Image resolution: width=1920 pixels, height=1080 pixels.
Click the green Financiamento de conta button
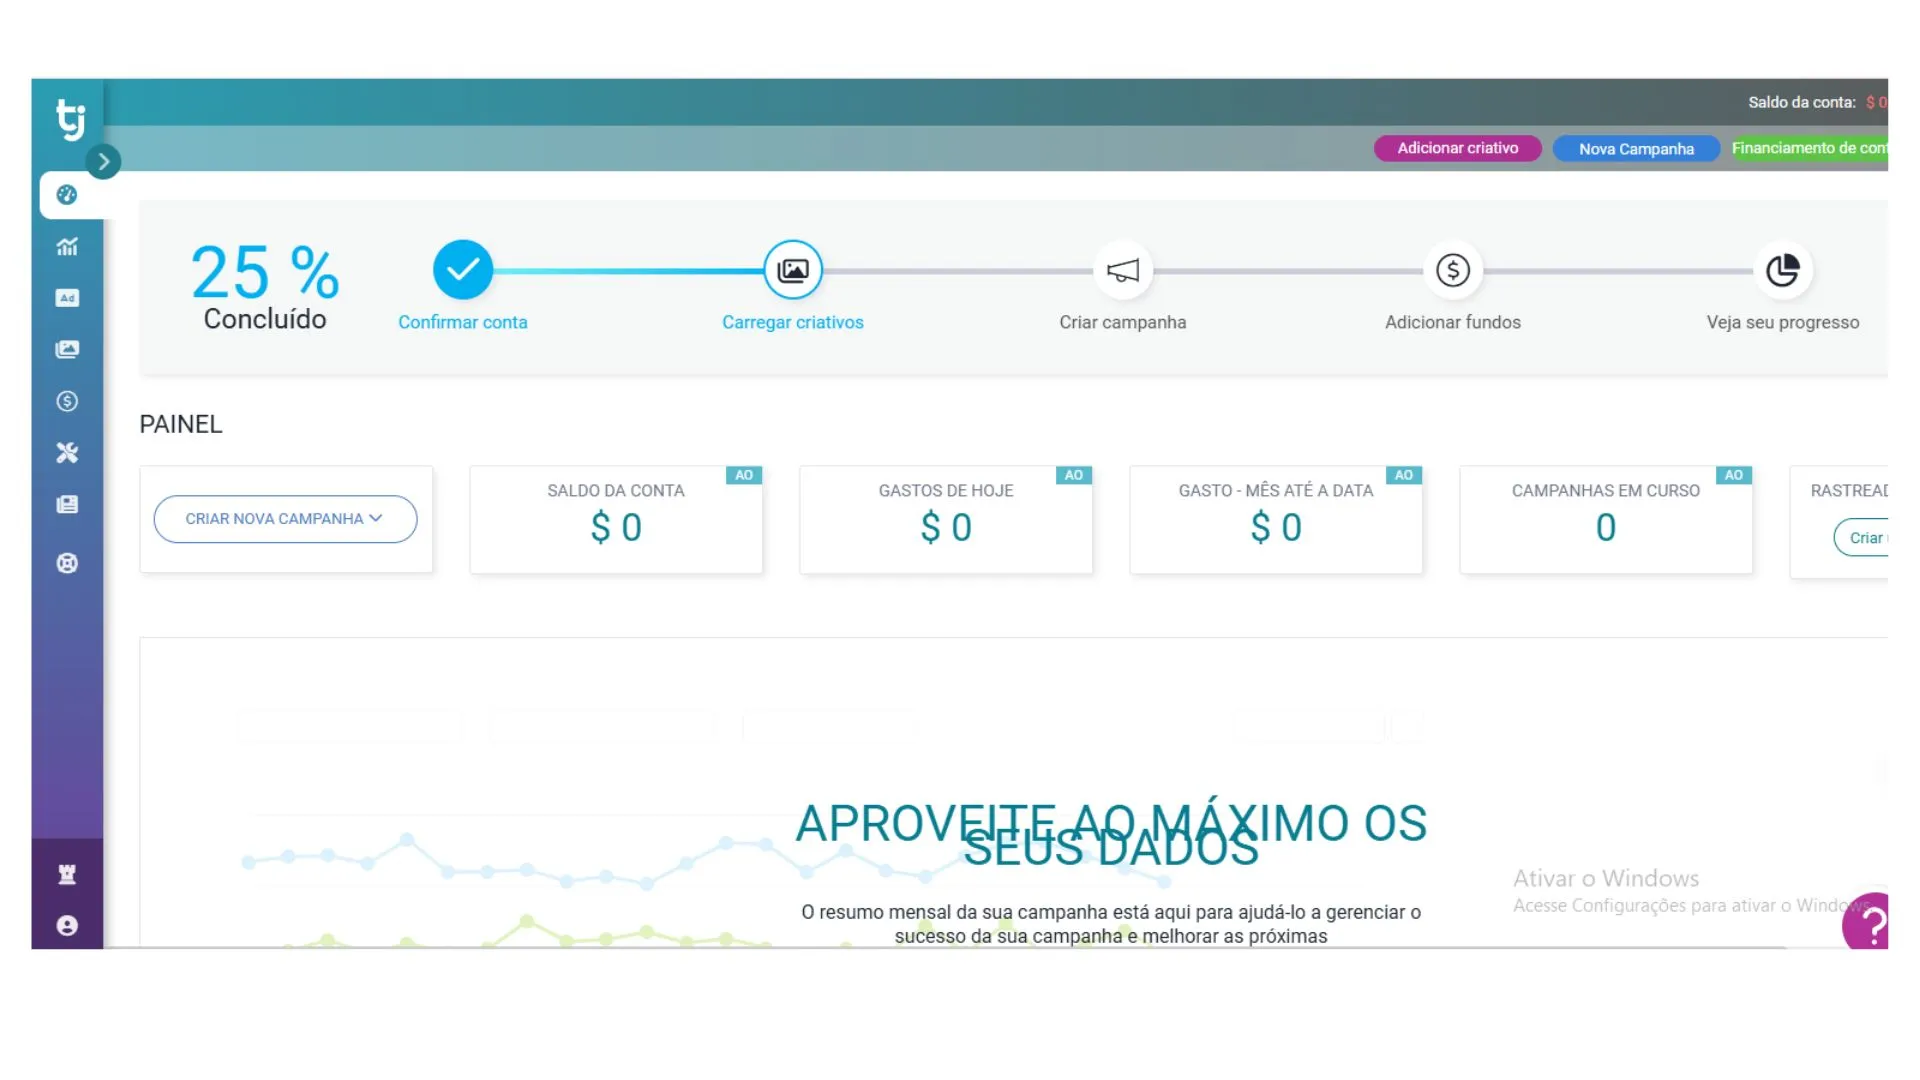(x=1808, y=148)
